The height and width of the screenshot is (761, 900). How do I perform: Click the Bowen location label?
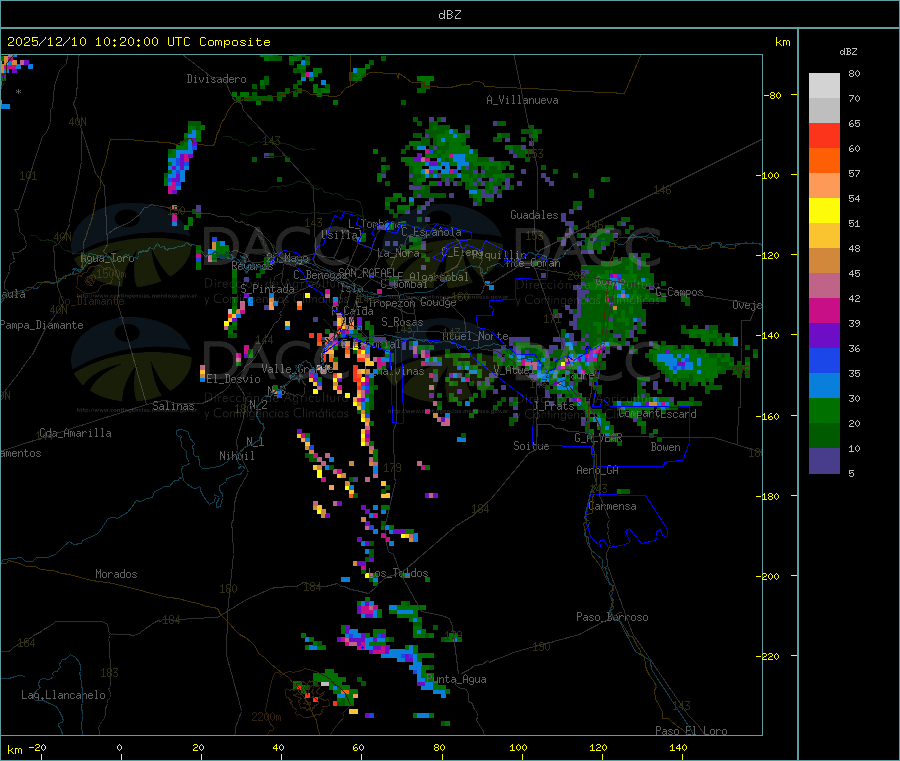665,446
